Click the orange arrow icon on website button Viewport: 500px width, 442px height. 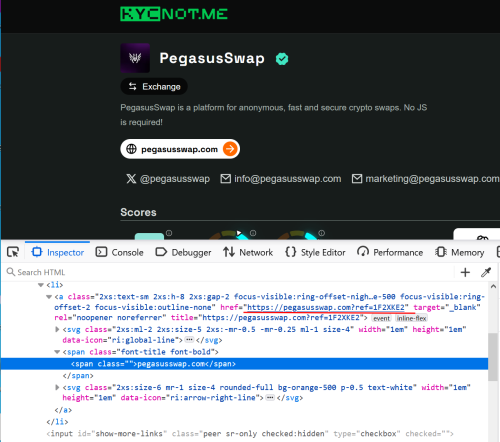pyautogui.click(x=230, y=149)
